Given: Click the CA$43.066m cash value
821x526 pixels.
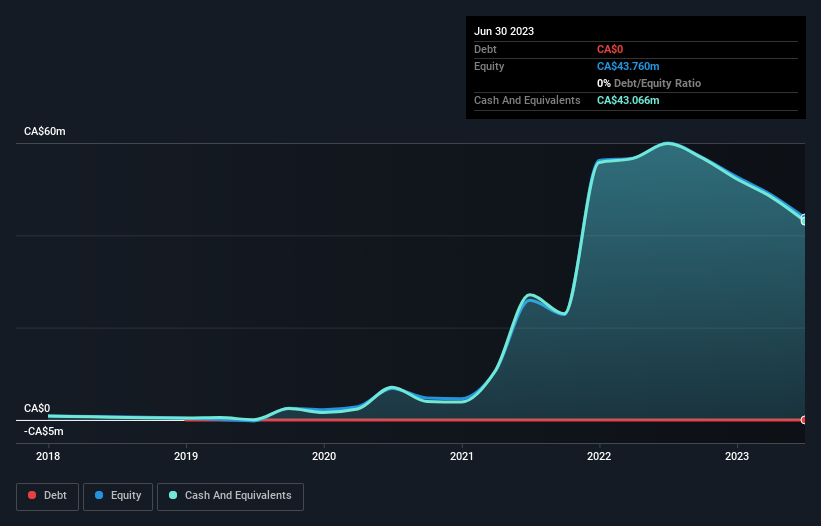Looking at the screenshot, I should (628, 100).
